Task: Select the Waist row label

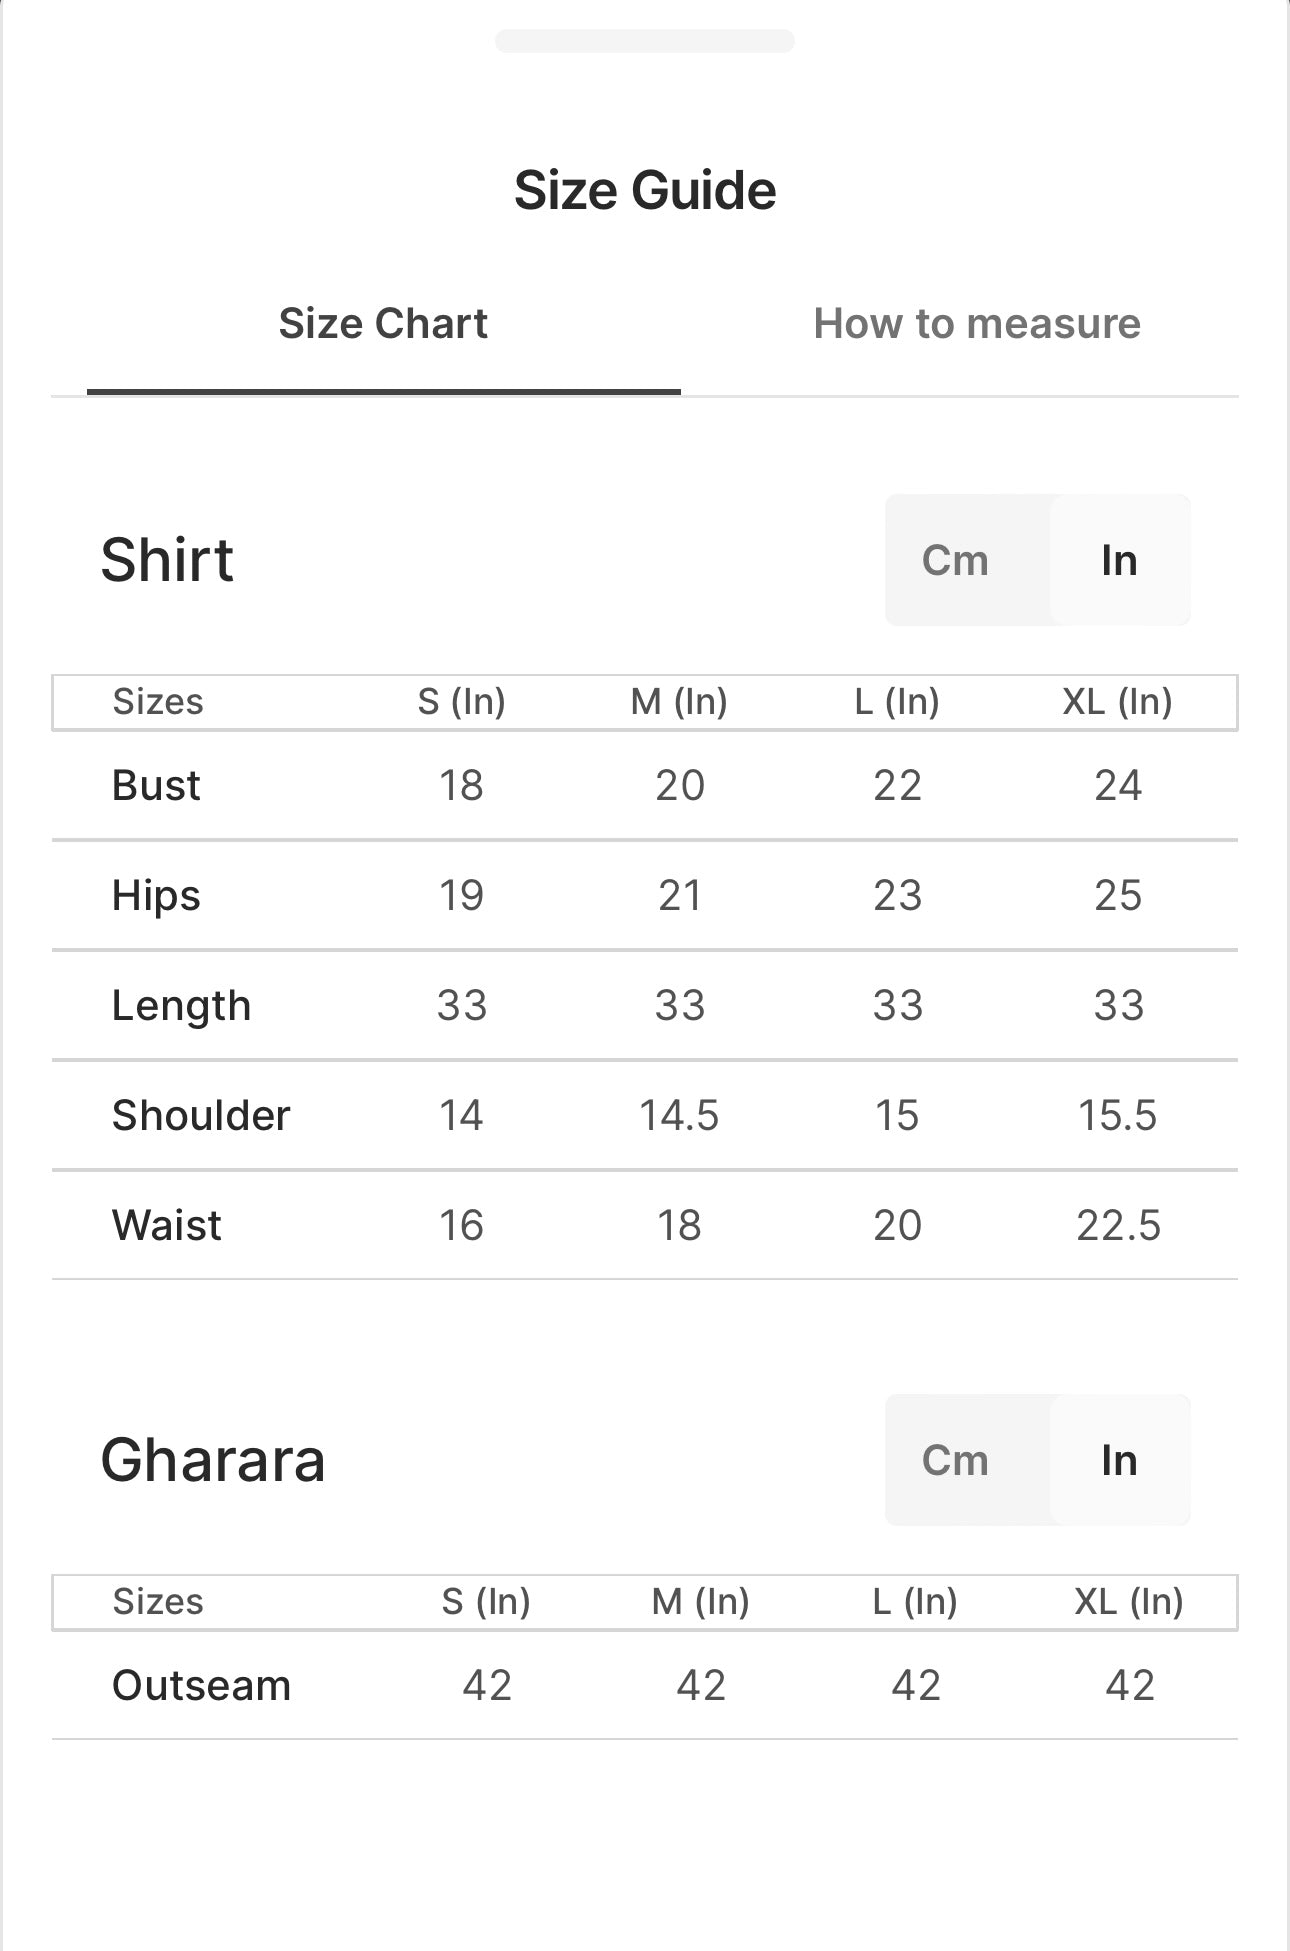Action: (x=167, y=1225)
